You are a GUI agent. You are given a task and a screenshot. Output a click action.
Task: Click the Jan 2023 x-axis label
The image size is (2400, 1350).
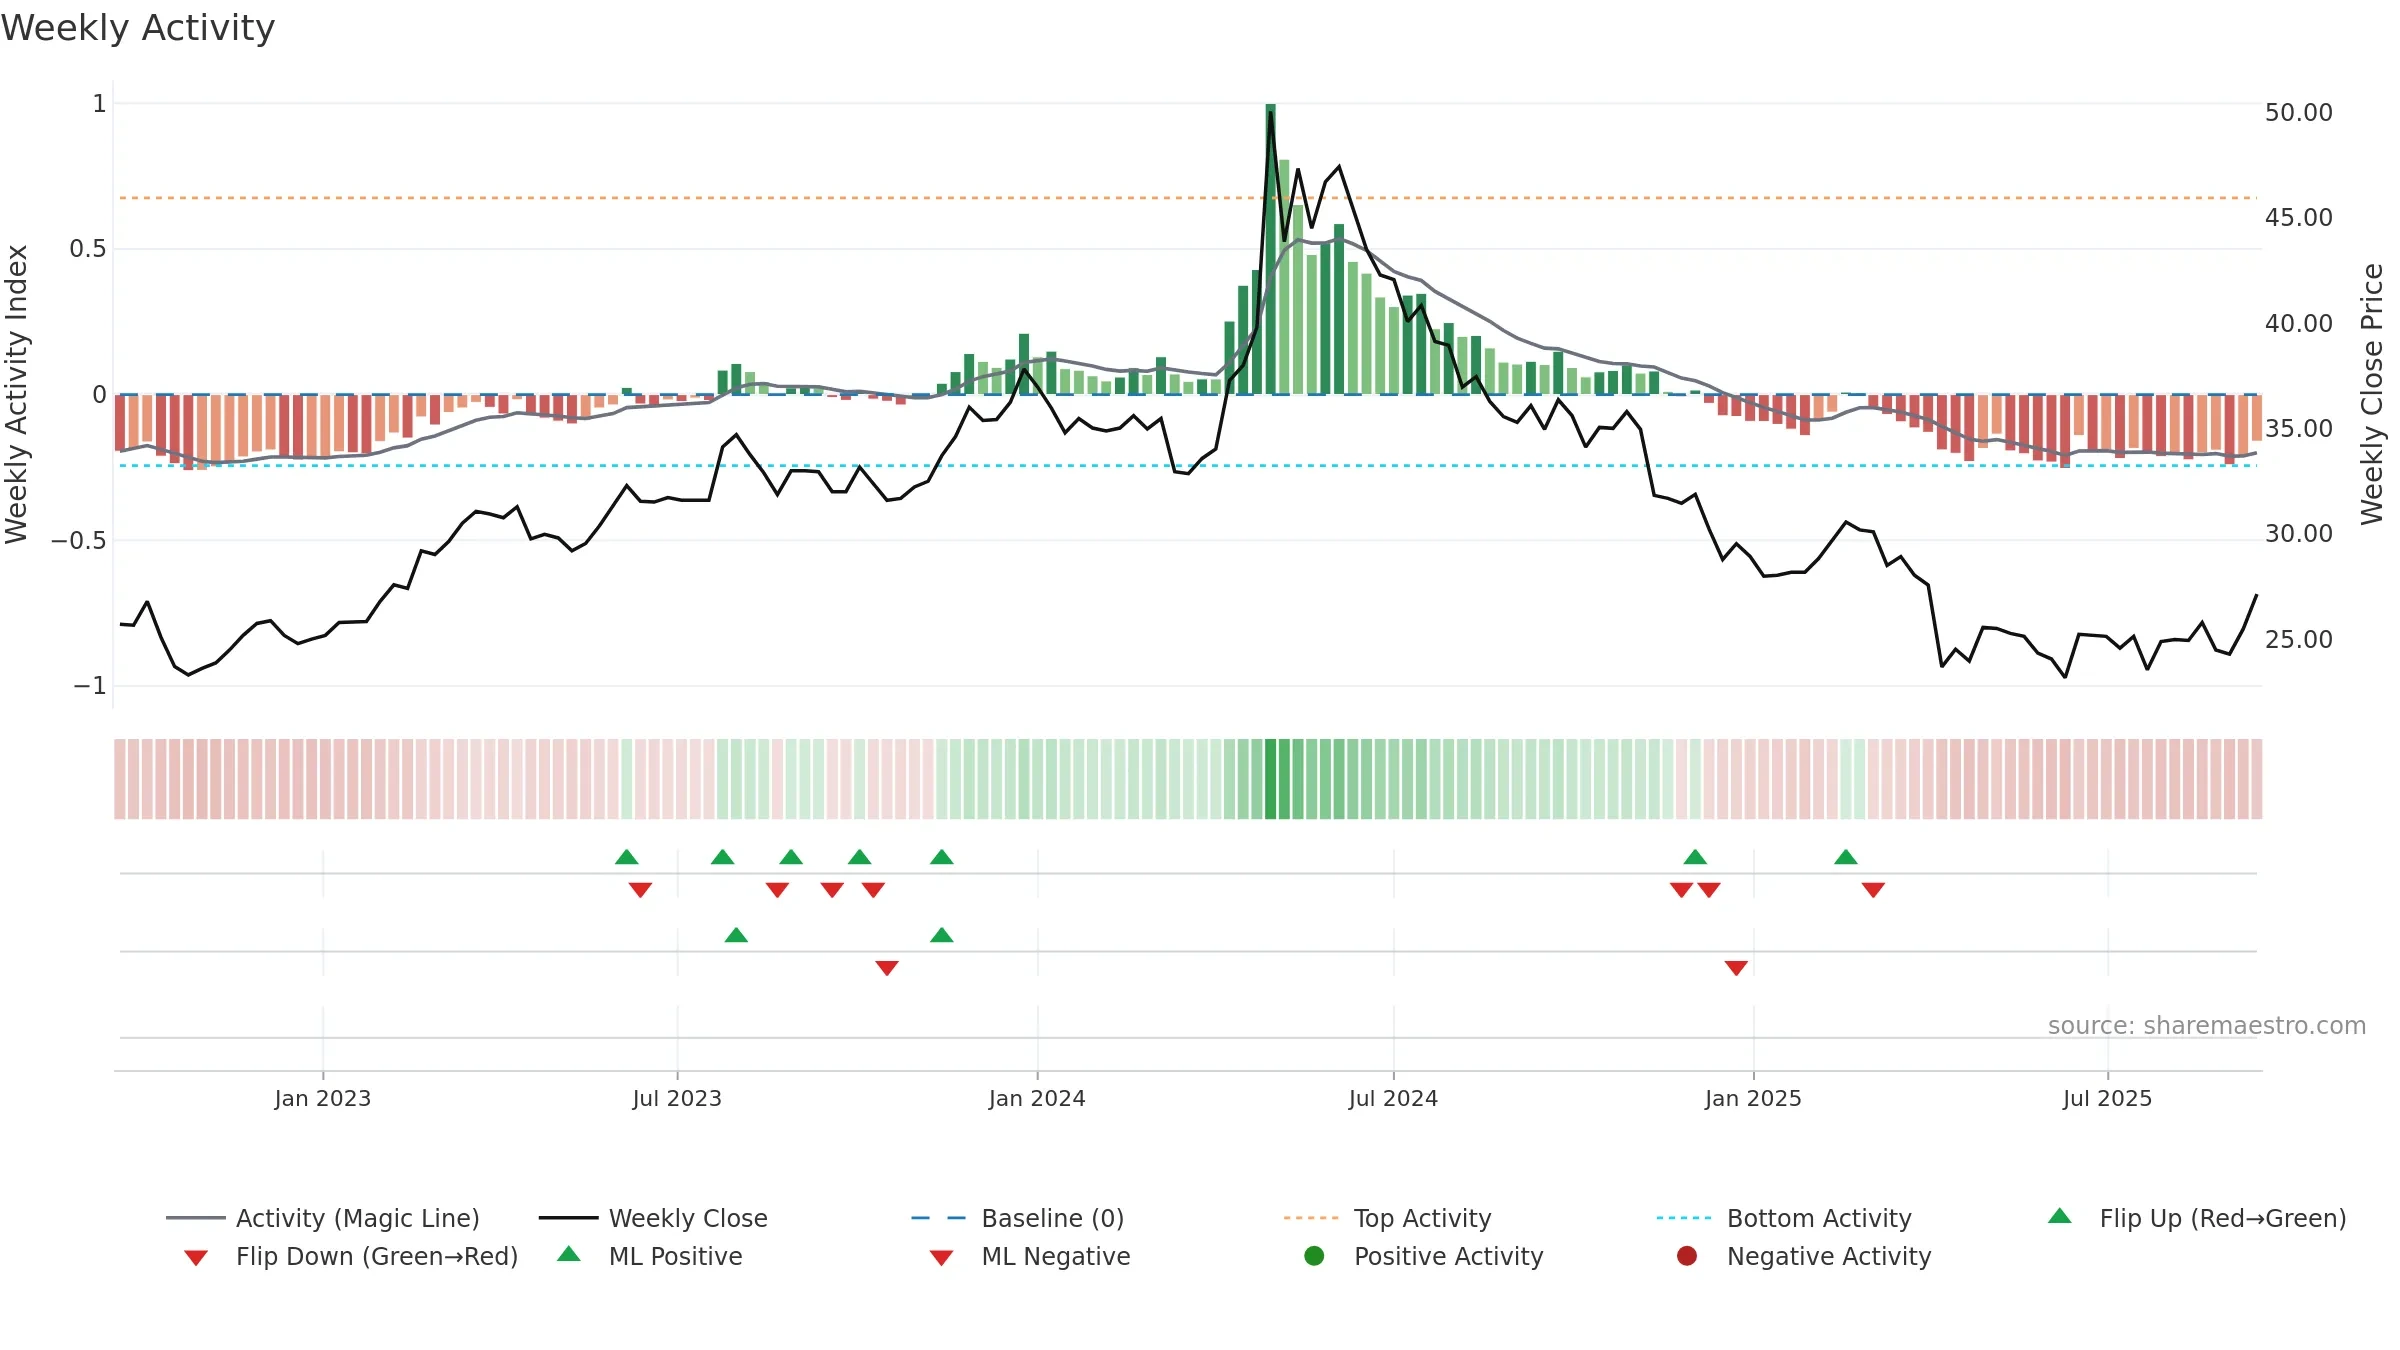coord(323,1098)
